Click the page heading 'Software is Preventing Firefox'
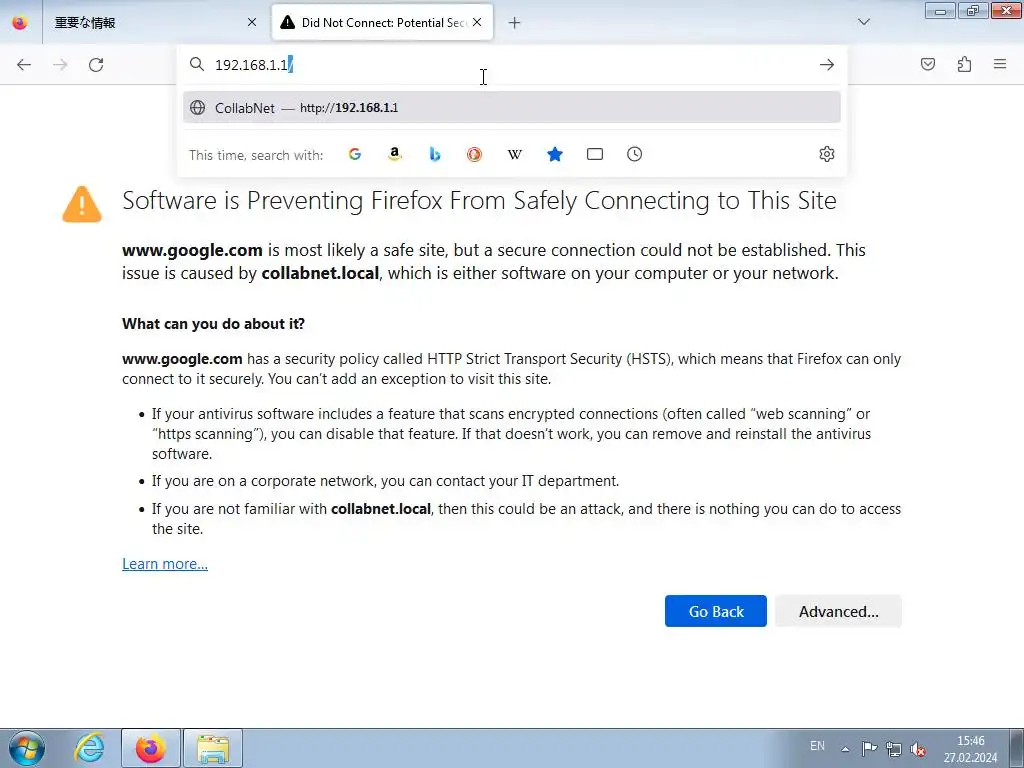The height and width of the screenshot is (768, 1024). tap(479, 200)
